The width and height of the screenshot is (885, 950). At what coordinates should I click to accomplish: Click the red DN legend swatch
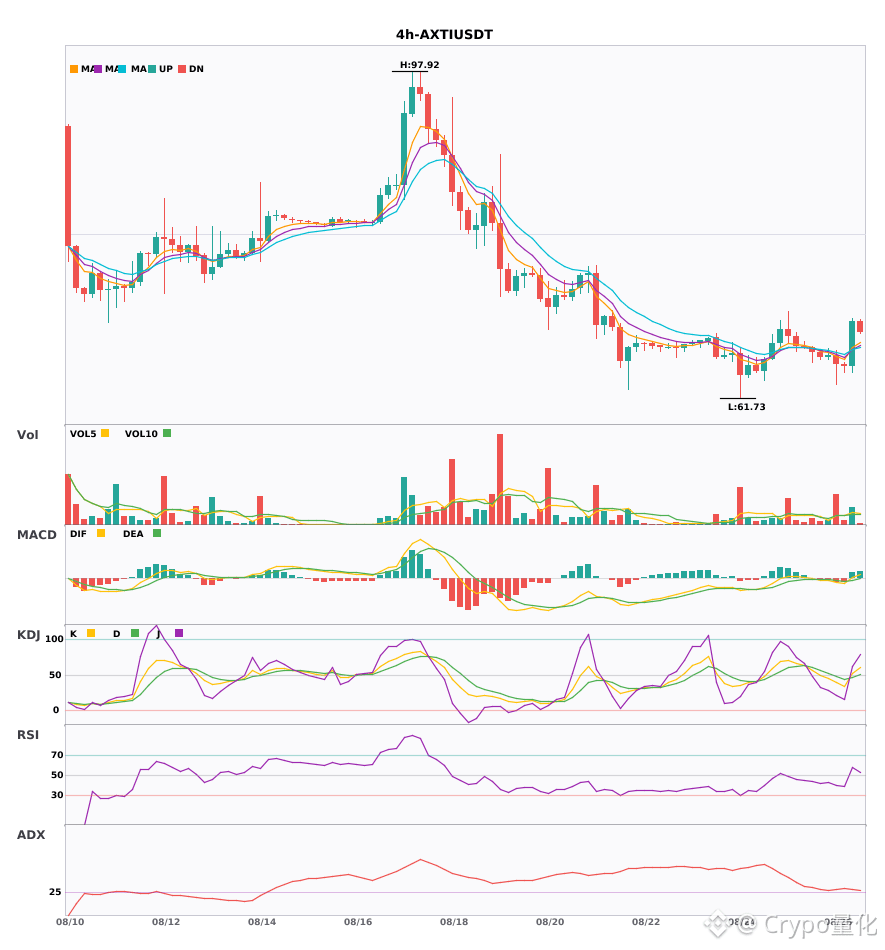click(182, 69)
